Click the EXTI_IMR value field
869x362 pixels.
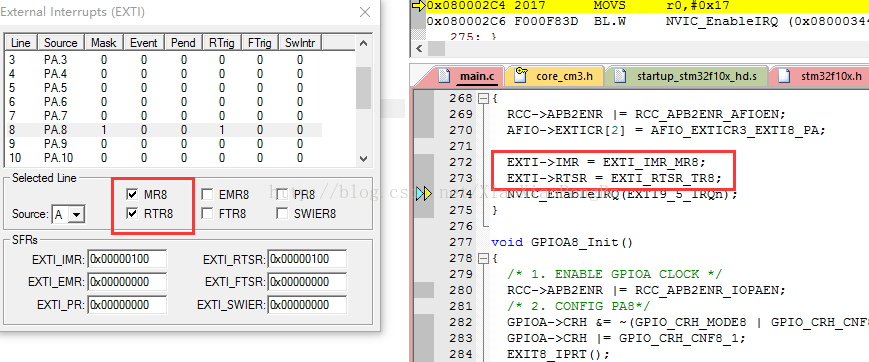pos(127,259)
